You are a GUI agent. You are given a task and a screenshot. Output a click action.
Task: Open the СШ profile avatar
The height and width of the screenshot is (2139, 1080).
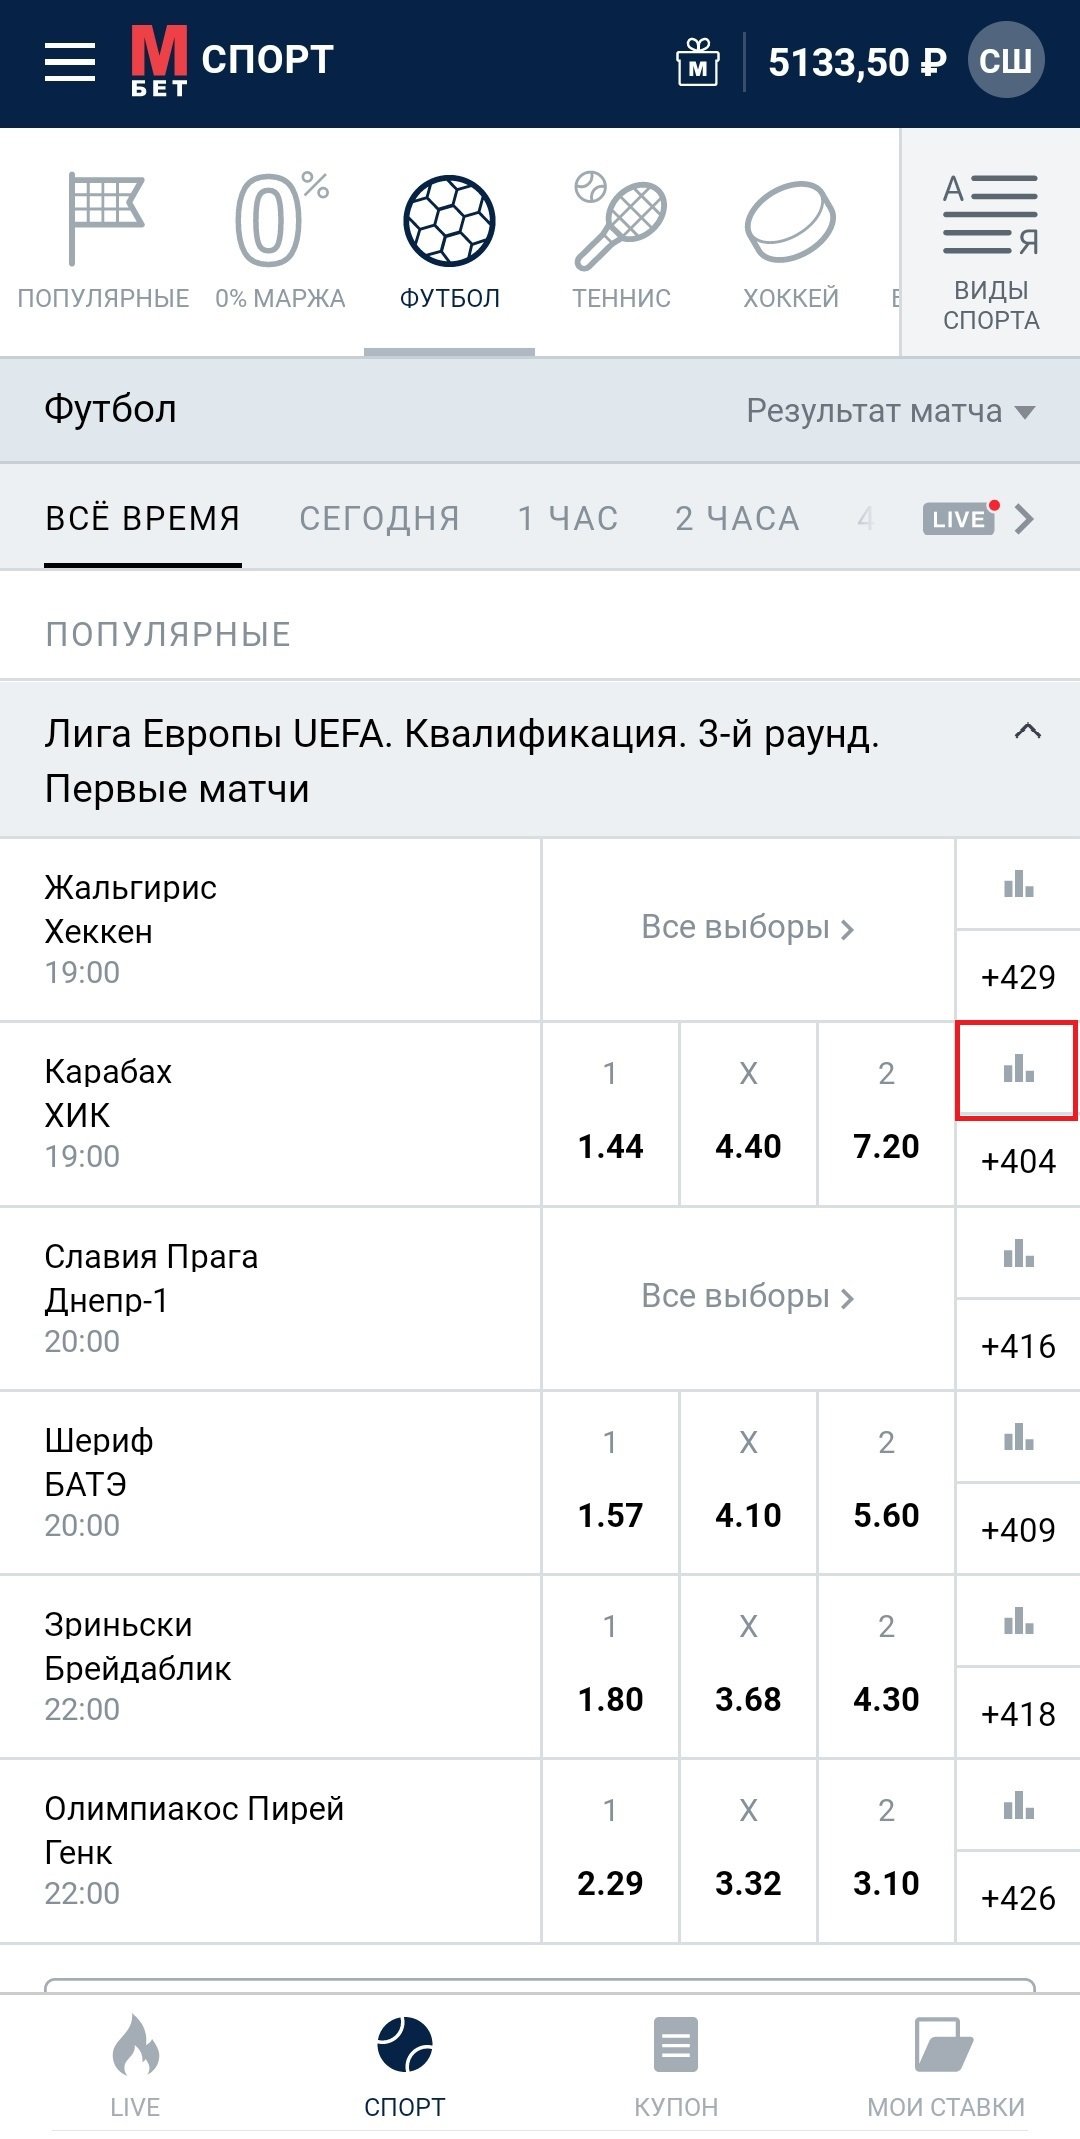[1005, 62]
